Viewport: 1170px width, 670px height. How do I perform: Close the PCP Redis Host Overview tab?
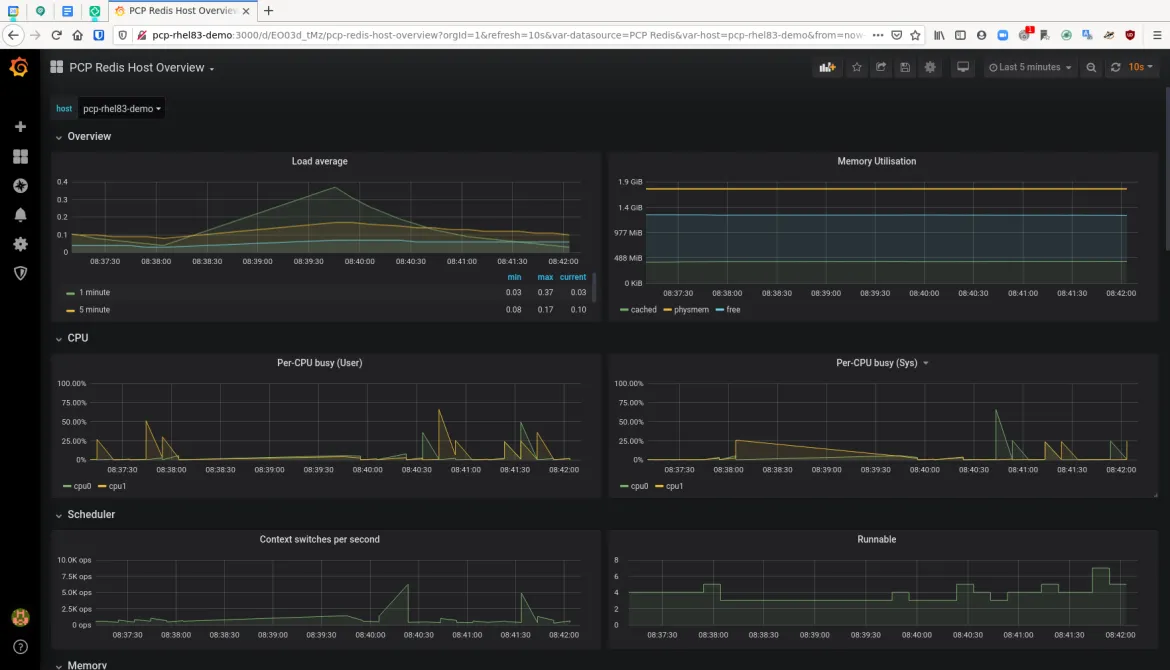(246, 11)
